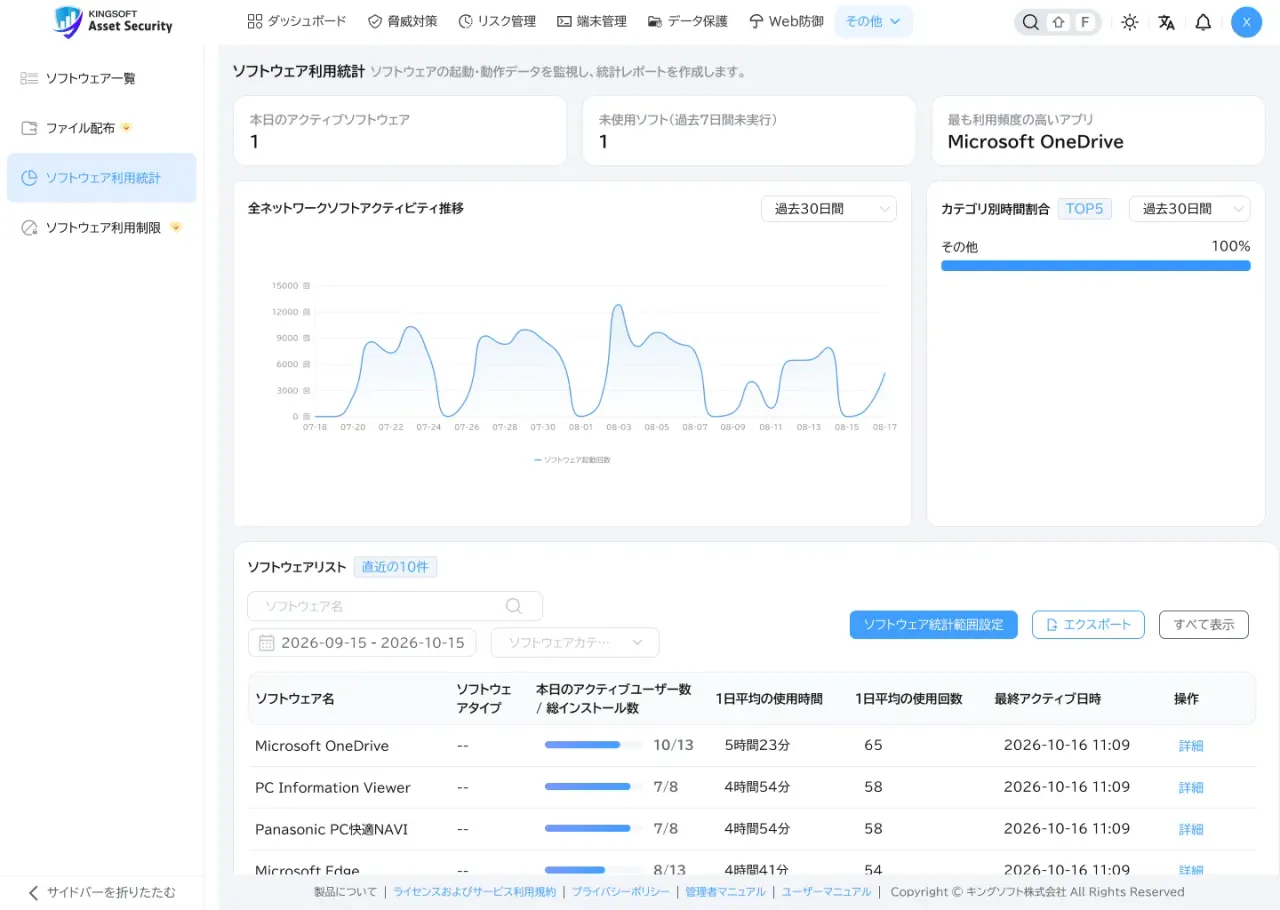The width and height of the screenshot is (1280, 910).
Task: Click calendar icon in date range field
Action: click(266, 643)
